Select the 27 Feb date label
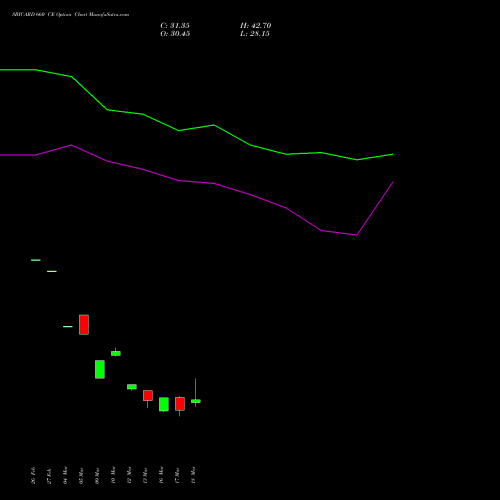500x500 pixels. [49, 476]
